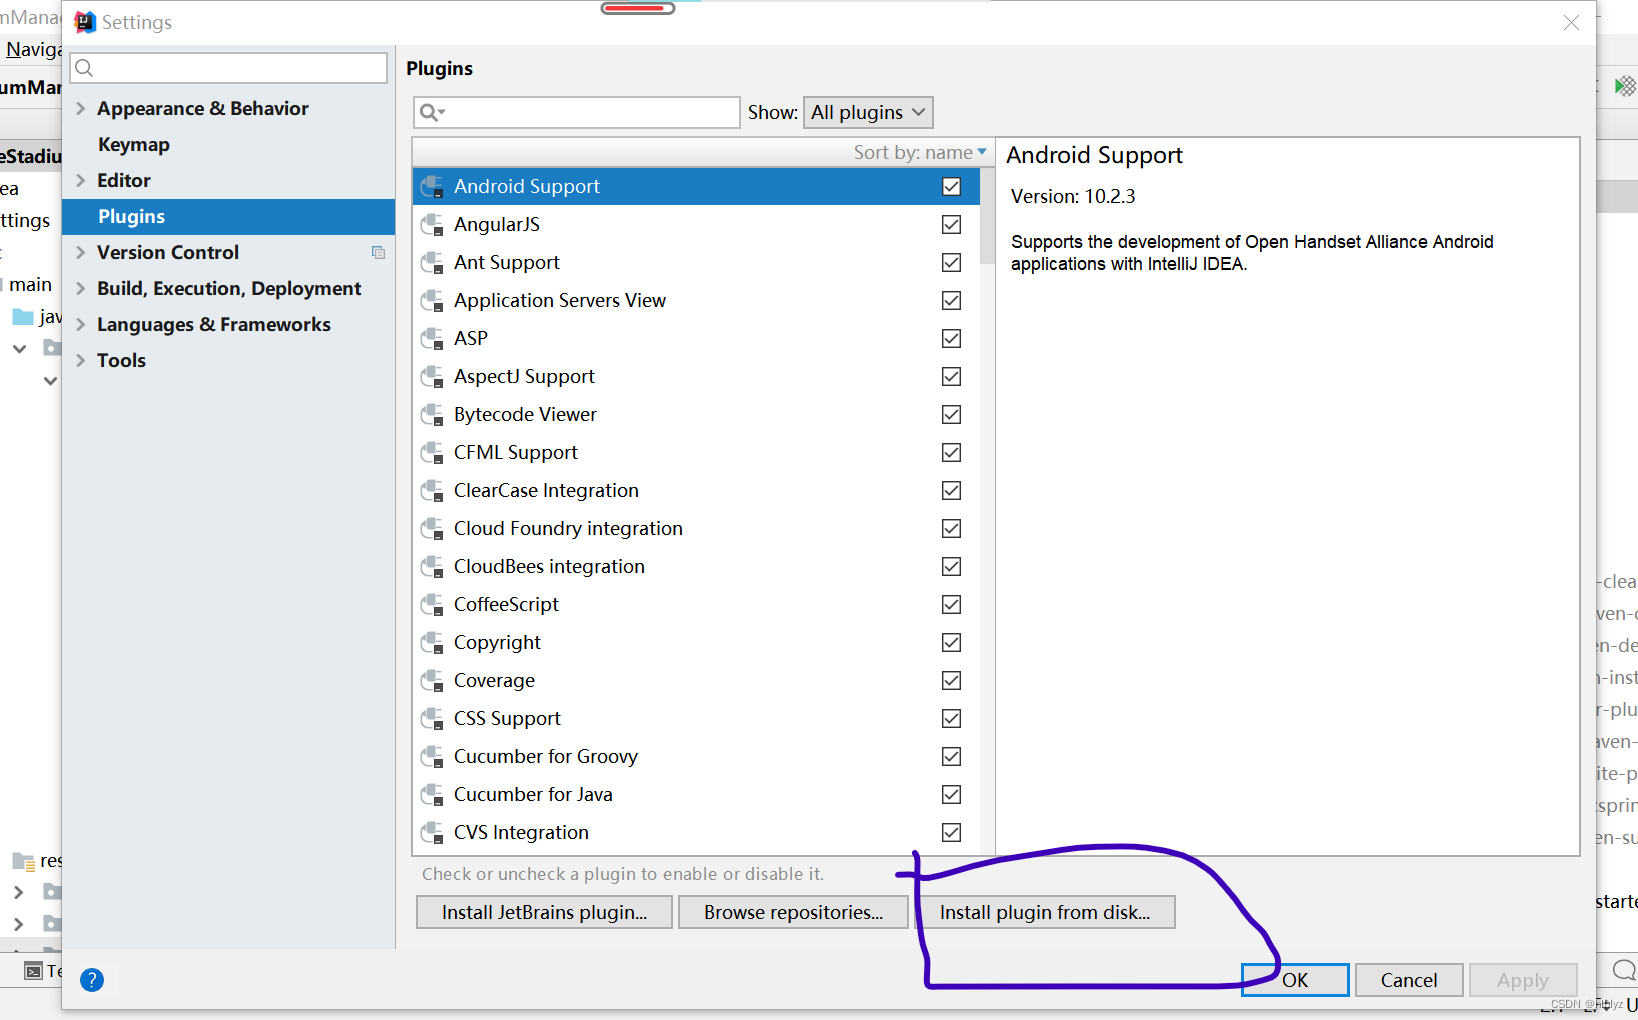Click the Copyright plugin icon

click(x=432, y=642)
